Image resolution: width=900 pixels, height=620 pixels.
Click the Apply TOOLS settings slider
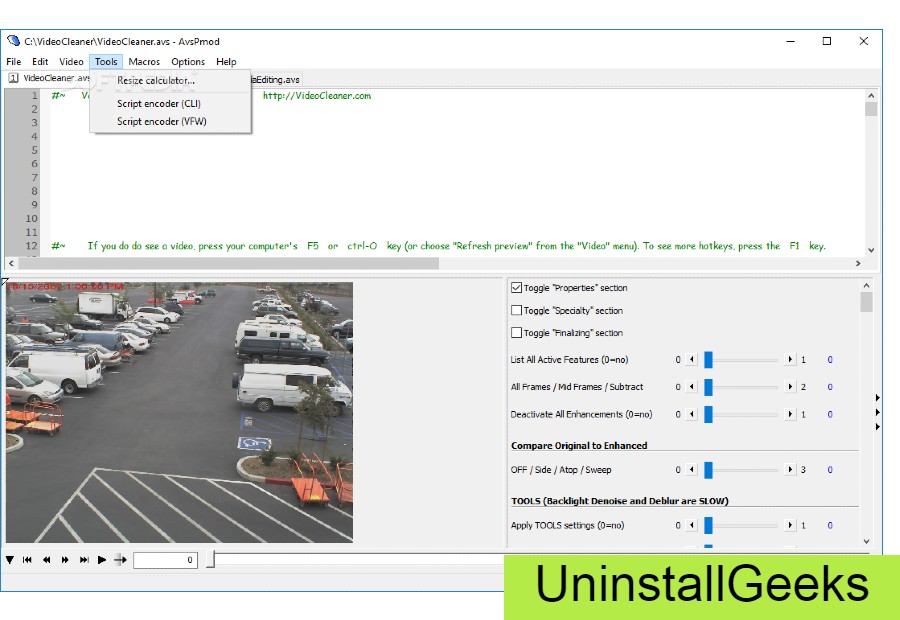click(740, 525)
